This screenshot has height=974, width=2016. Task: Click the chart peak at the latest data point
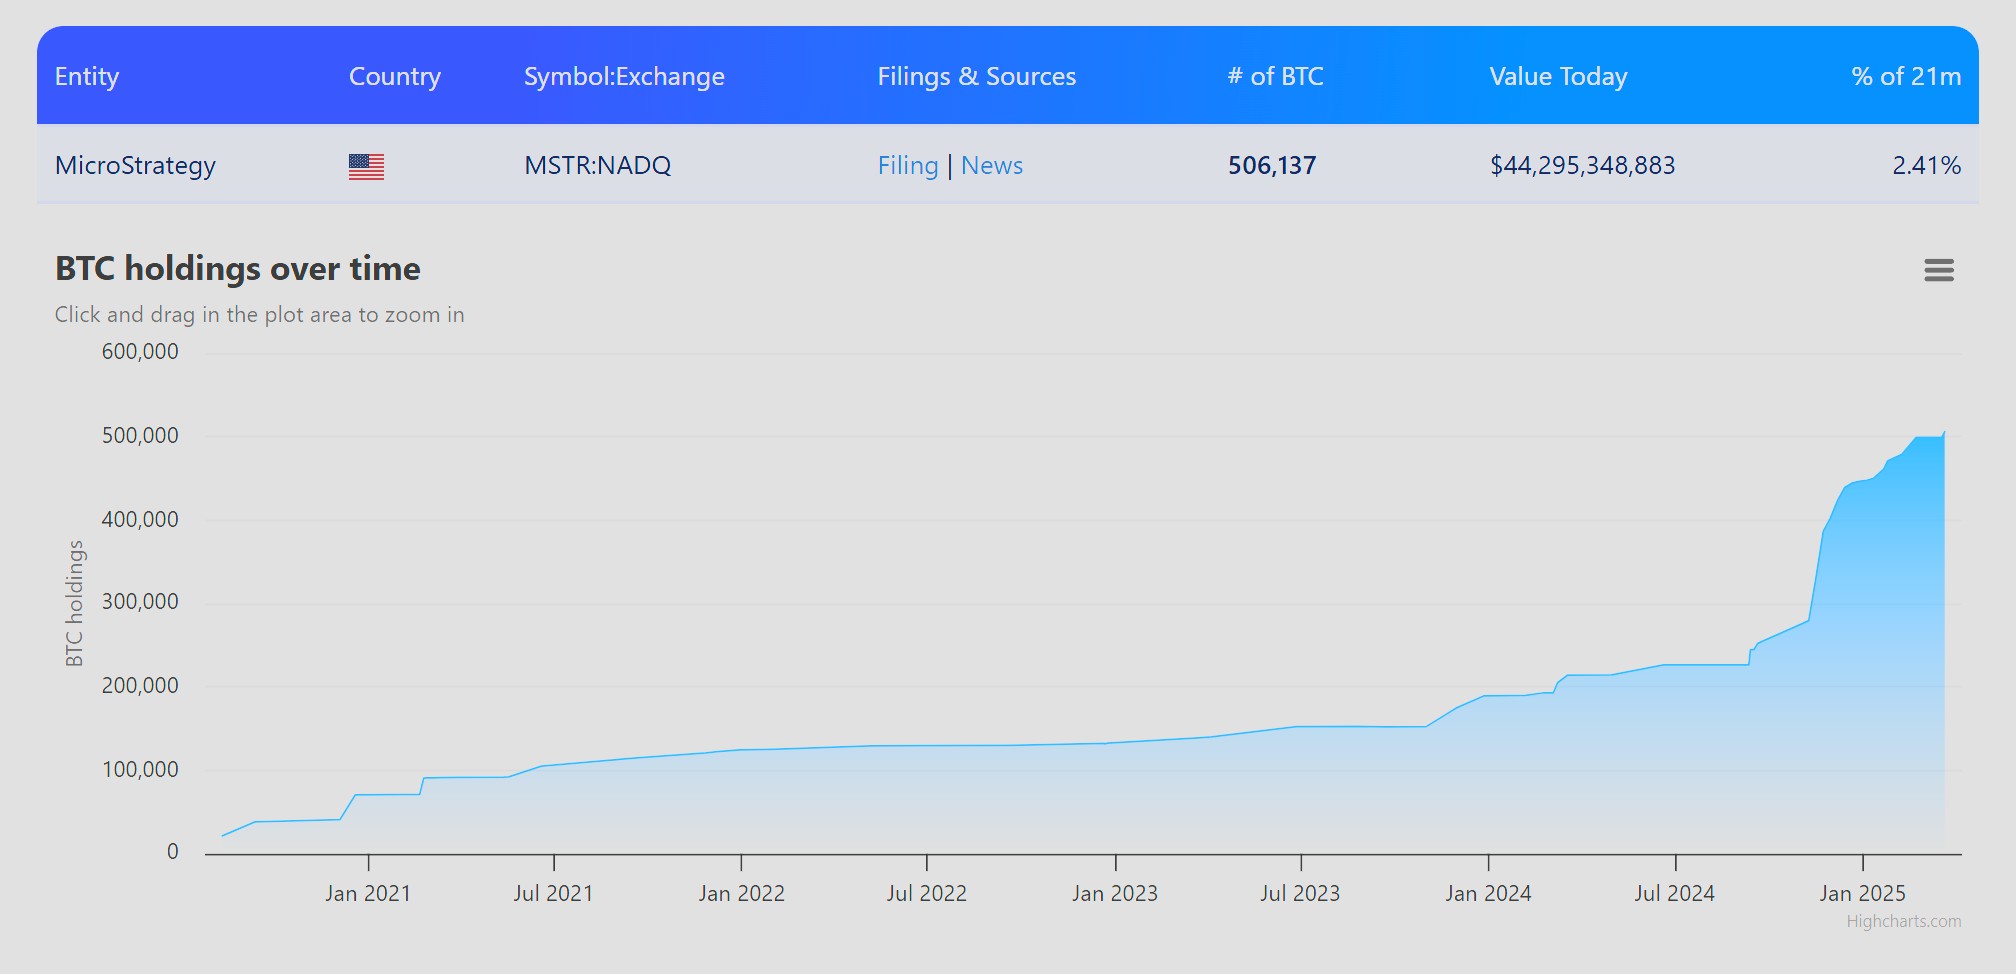click(x=1944, y=432)
